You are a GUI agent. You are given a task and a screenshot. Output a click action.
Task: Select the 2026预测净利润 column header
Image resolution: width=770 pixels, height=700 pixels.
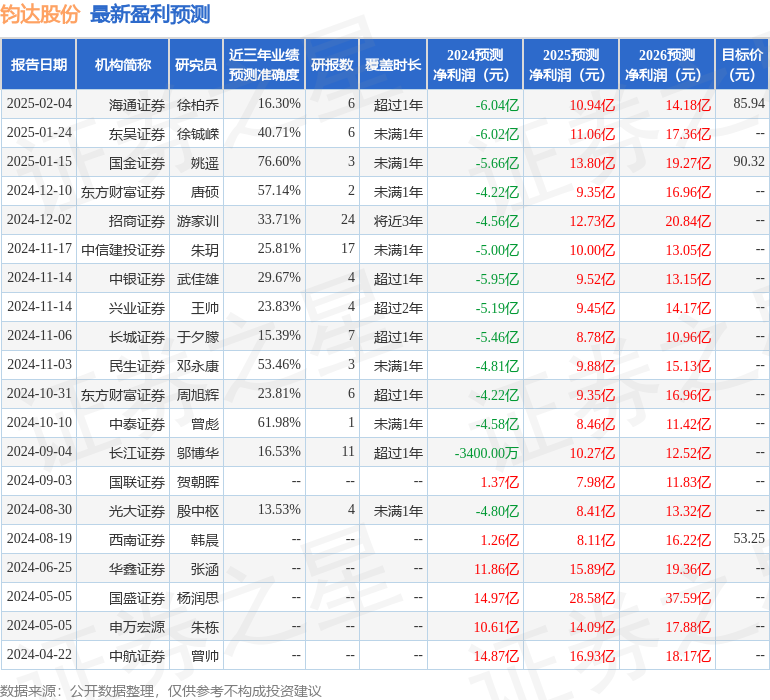point(667,64)
